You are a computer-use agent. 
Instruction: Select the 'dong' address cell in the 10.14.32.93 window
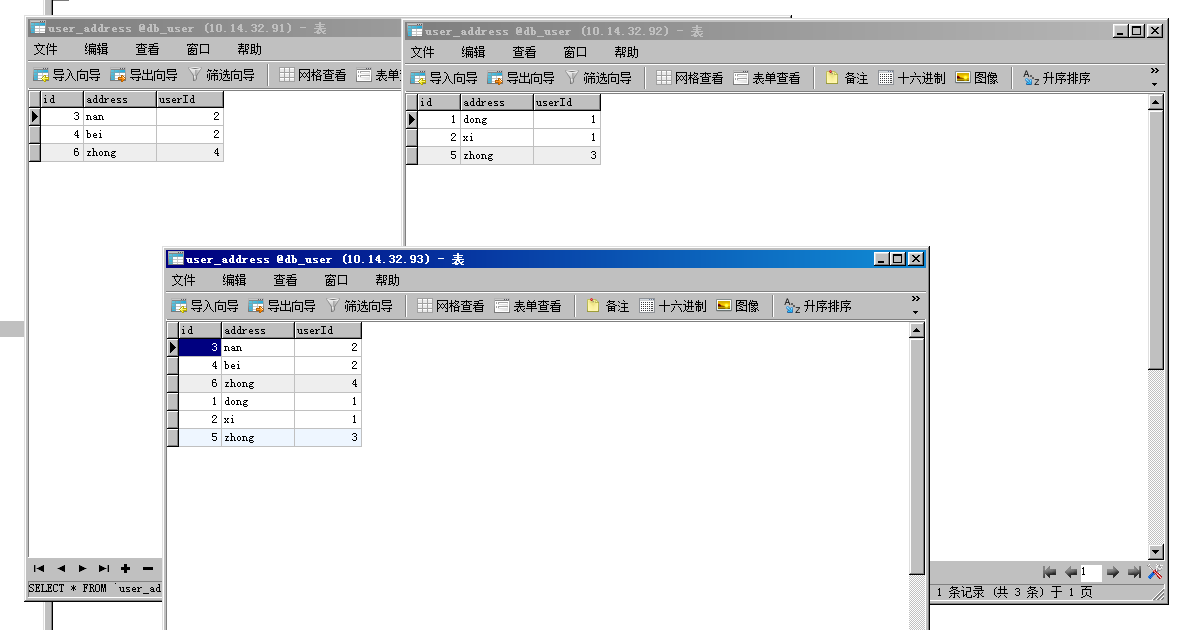pyautogui.click(x=258, y=401)
